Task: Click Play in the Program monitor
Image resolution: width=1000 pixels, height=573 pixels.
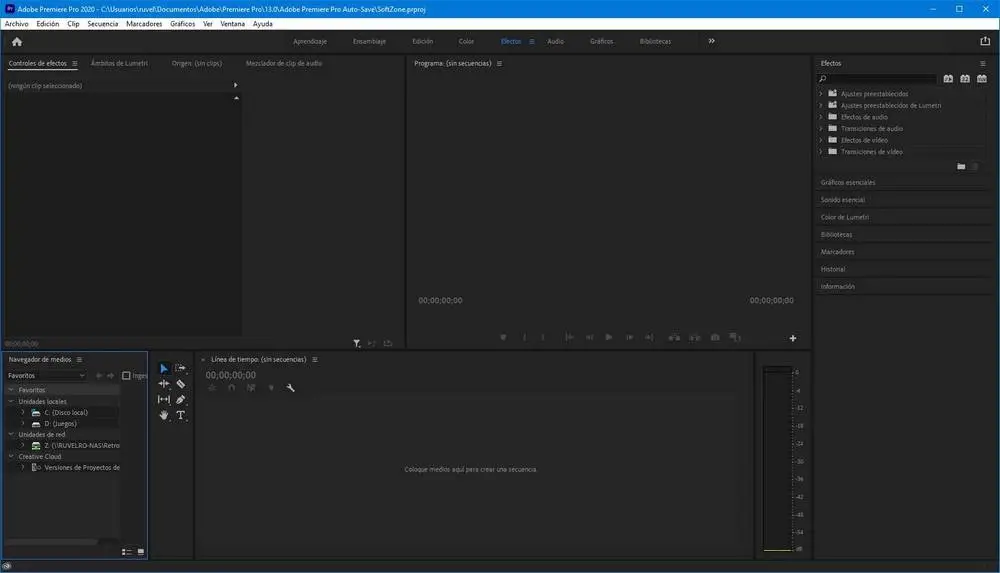Action: click(x=609, y=337)
